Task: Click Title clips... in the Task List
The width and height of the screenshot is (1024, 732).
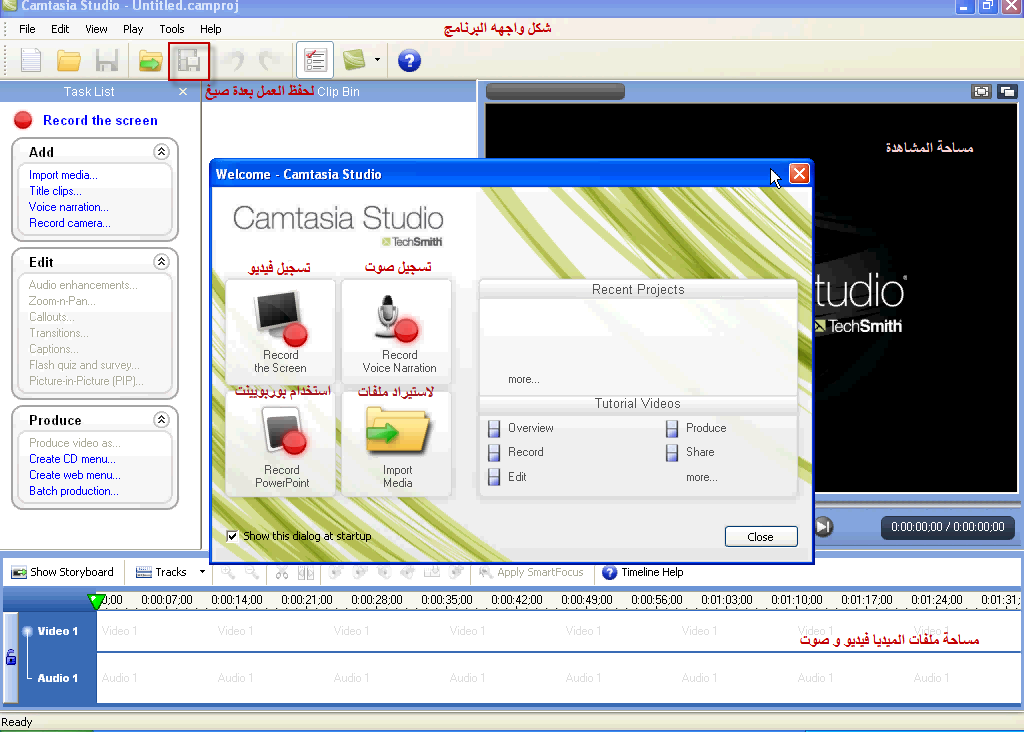Action: point(56,191)
